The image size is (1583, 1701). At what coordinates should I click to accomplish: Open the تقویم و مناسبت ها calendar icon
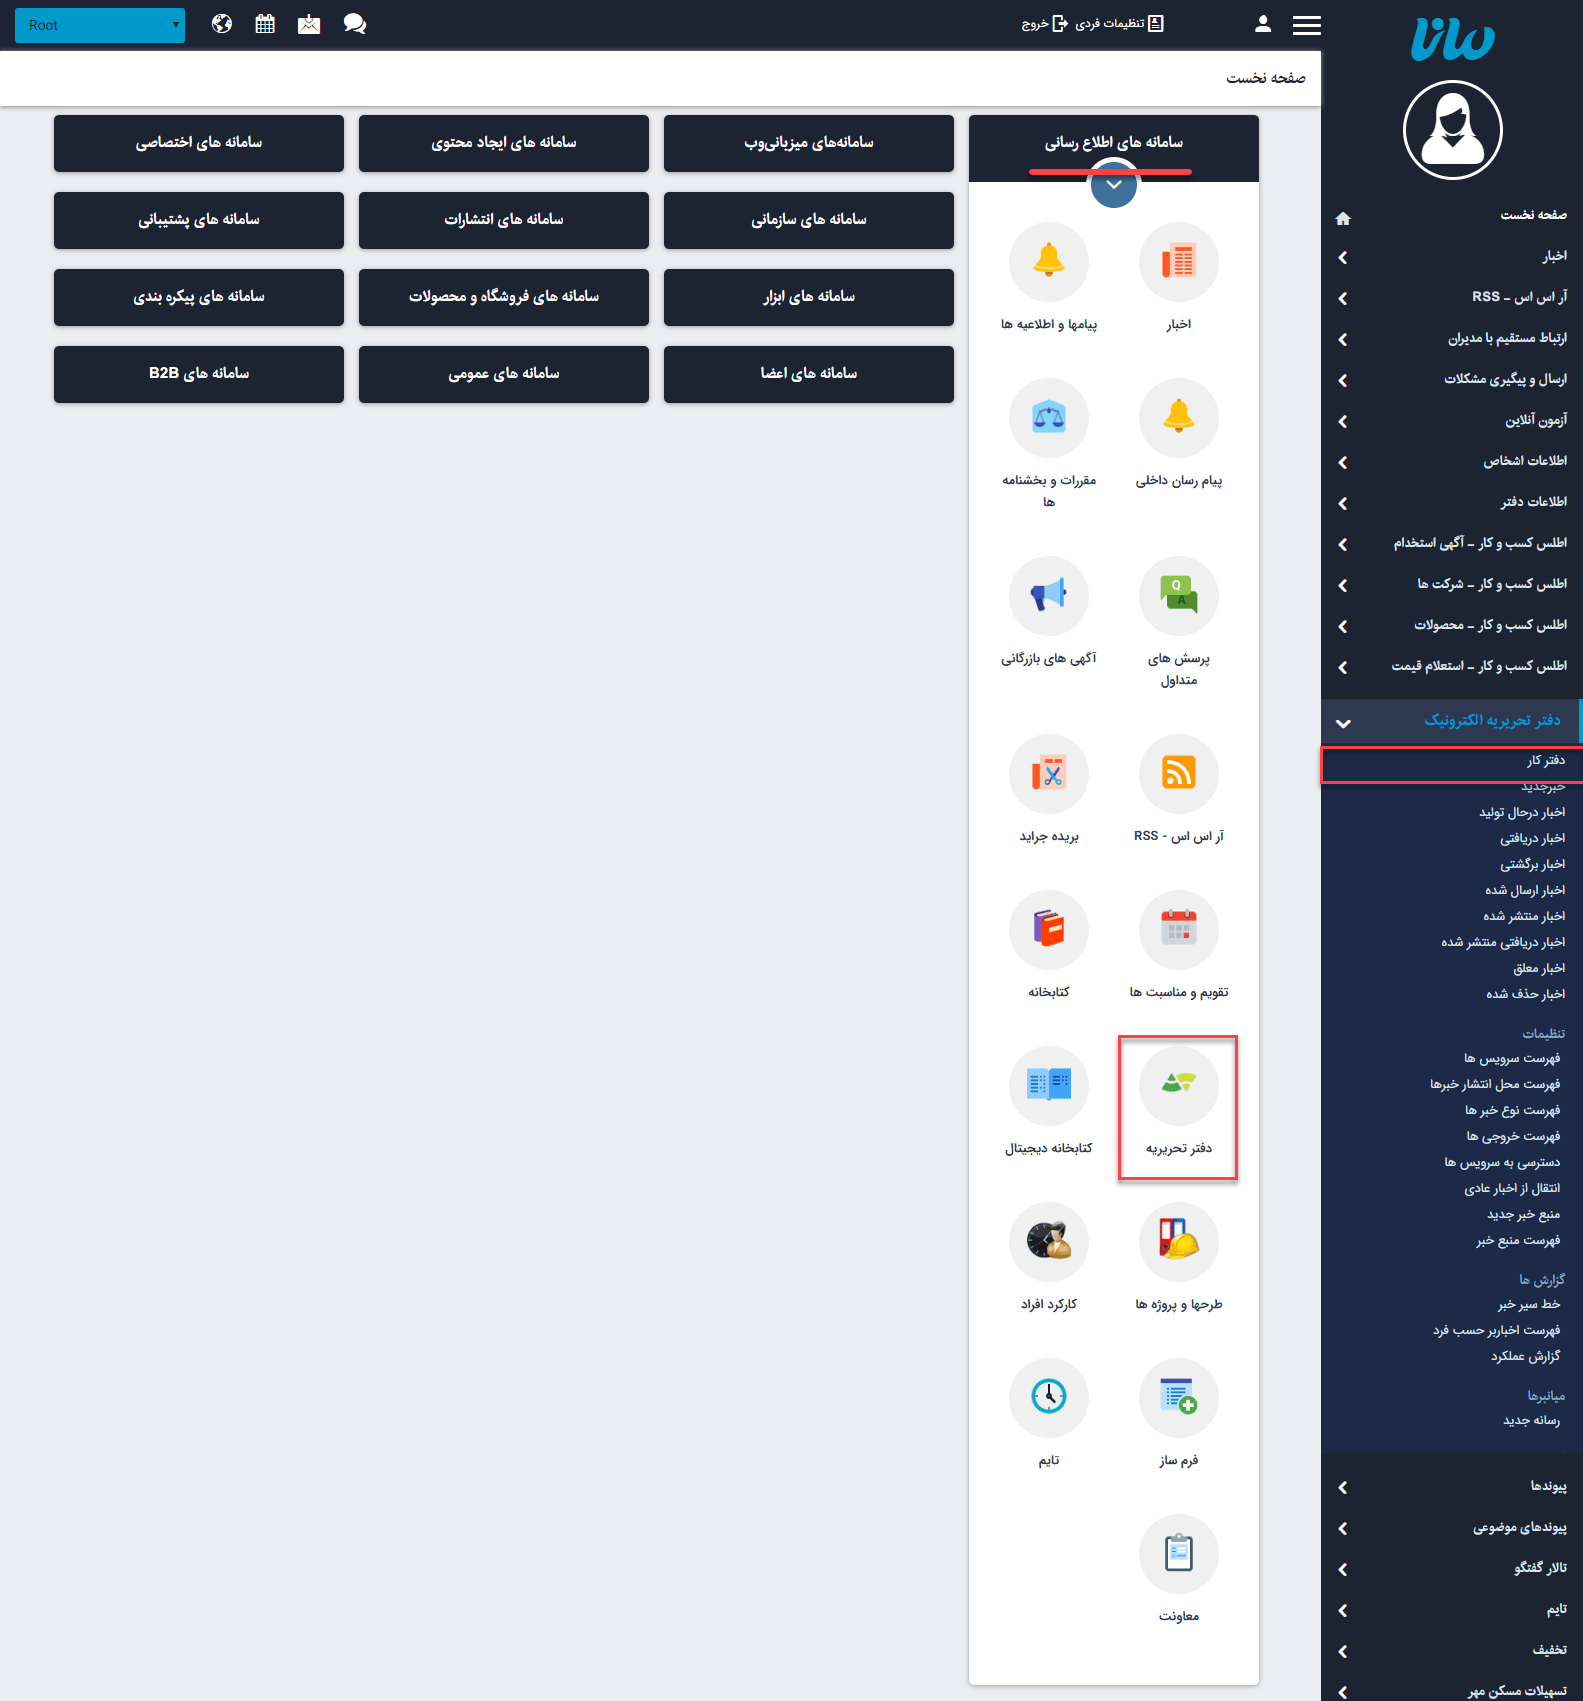pyautogui.click(x=1178, y=930)
